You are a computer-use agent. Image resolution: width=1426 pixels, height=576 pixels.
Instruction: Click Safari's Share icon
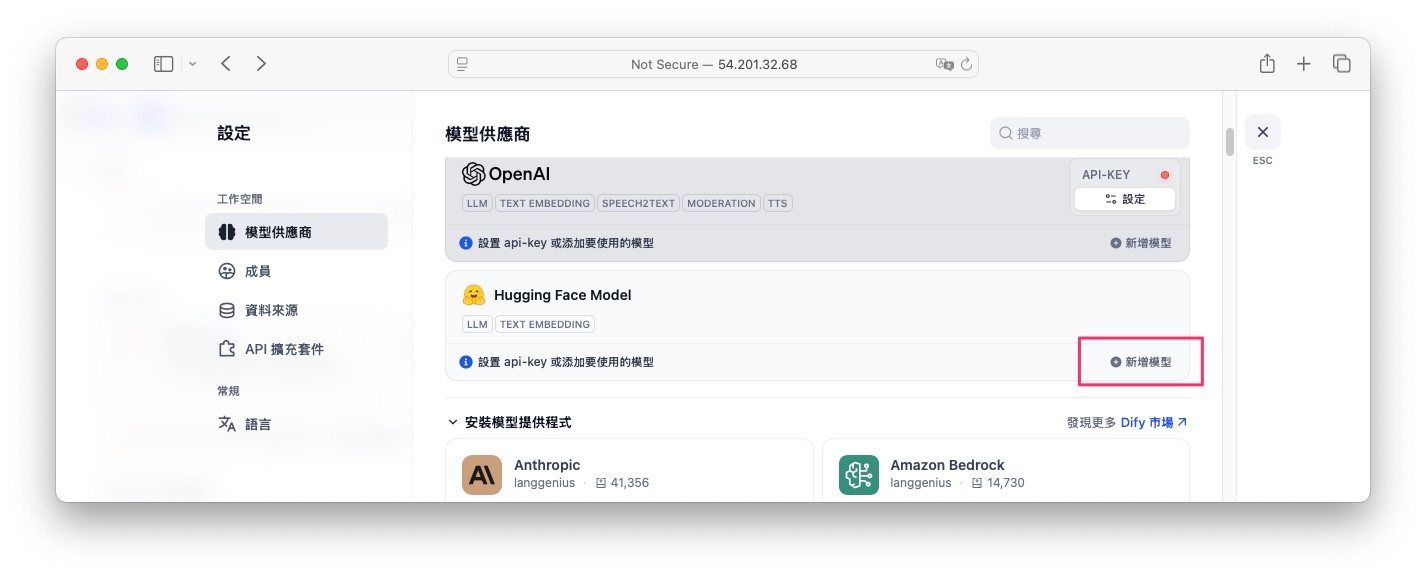(1267, 64)
